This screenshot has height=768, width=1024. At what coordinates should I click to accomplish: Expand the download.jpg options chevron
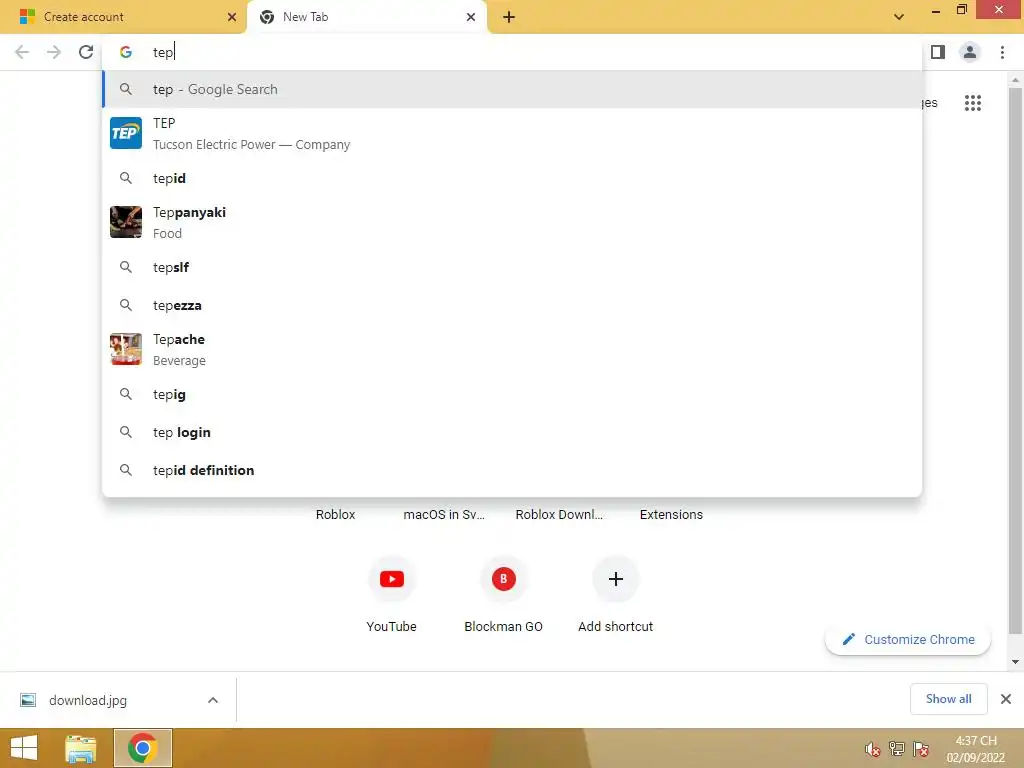coord(213,700)
